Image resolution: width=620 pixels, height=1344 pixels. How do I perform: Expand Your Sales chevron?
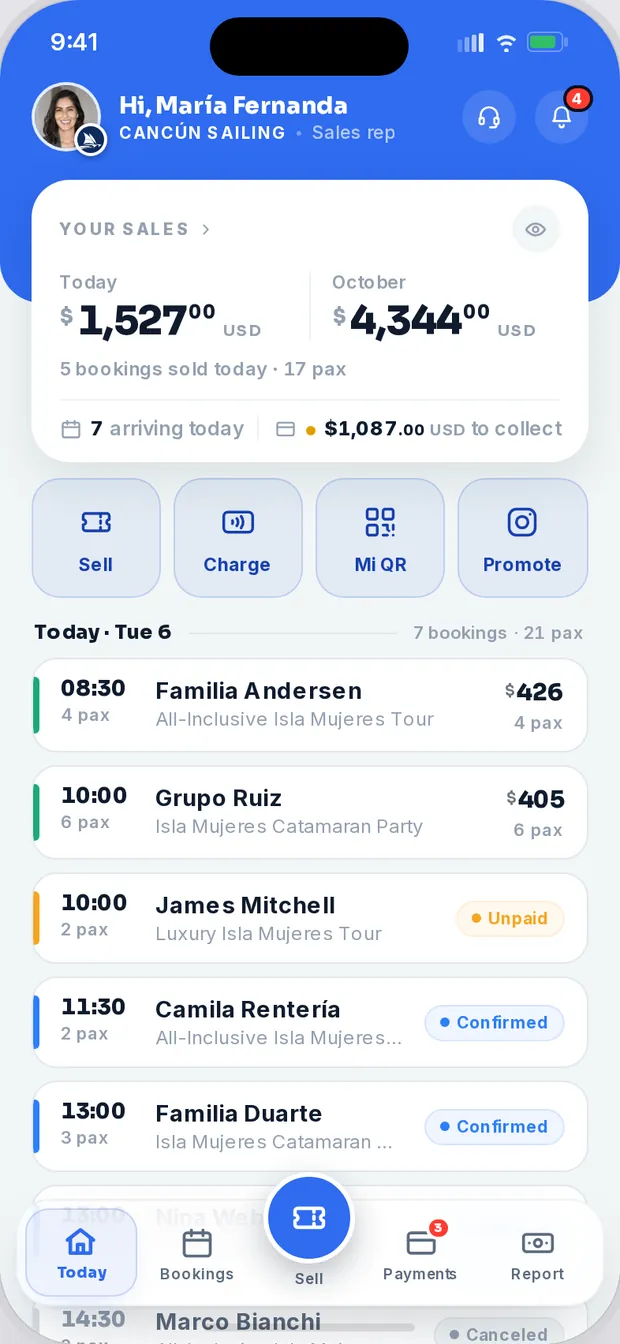tap(206, 229)
